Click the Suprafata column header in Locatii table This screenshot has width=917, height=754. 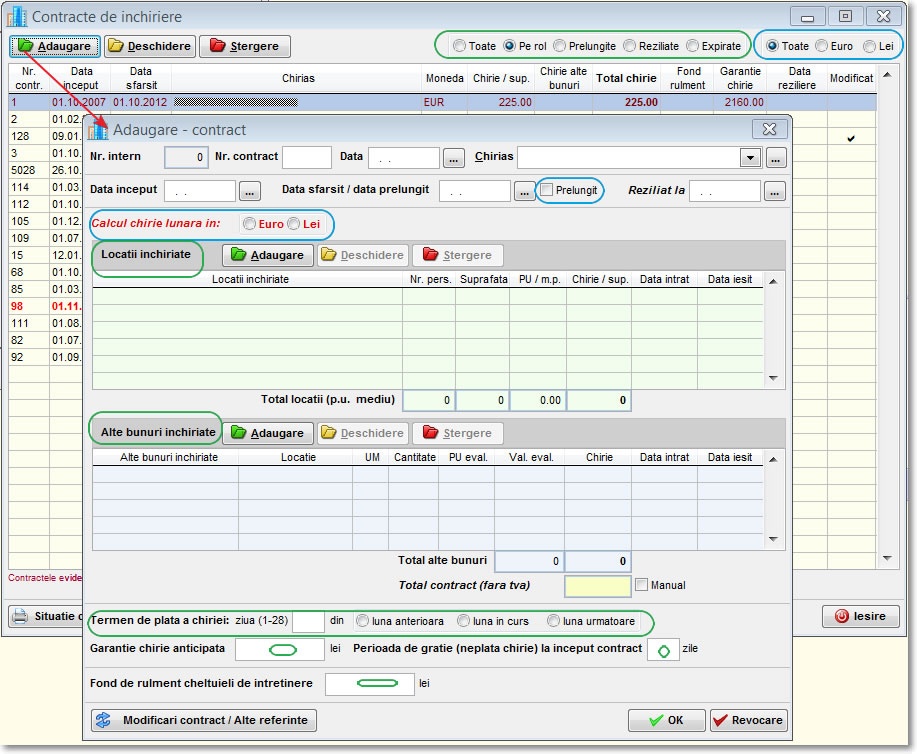[x=483, y=280]
